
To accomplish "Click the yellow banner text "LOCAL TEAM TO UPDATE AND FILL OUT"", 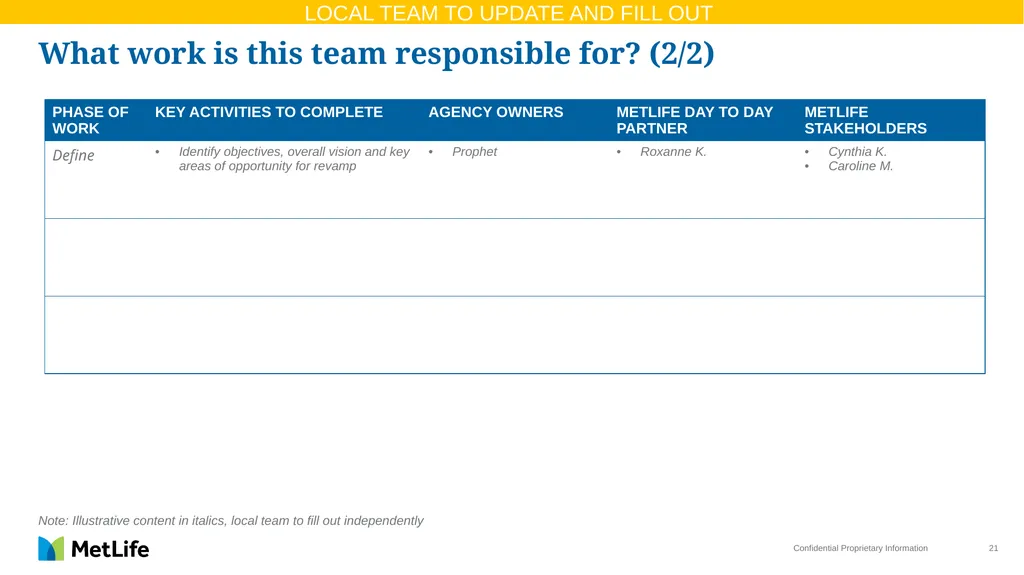I will click(x=508, y=13).
